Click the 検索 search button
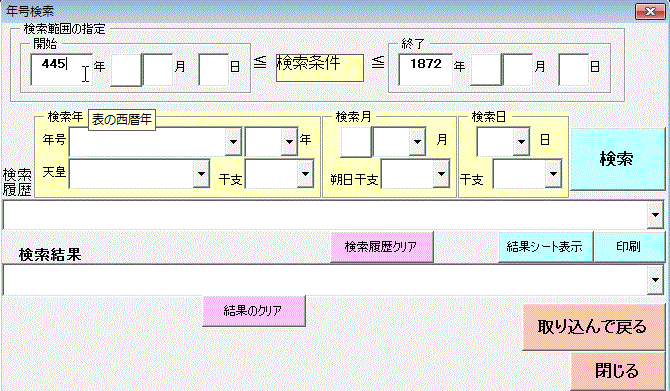Image resolution: width=670 pixels, height=391 pixels. point(617,159)
